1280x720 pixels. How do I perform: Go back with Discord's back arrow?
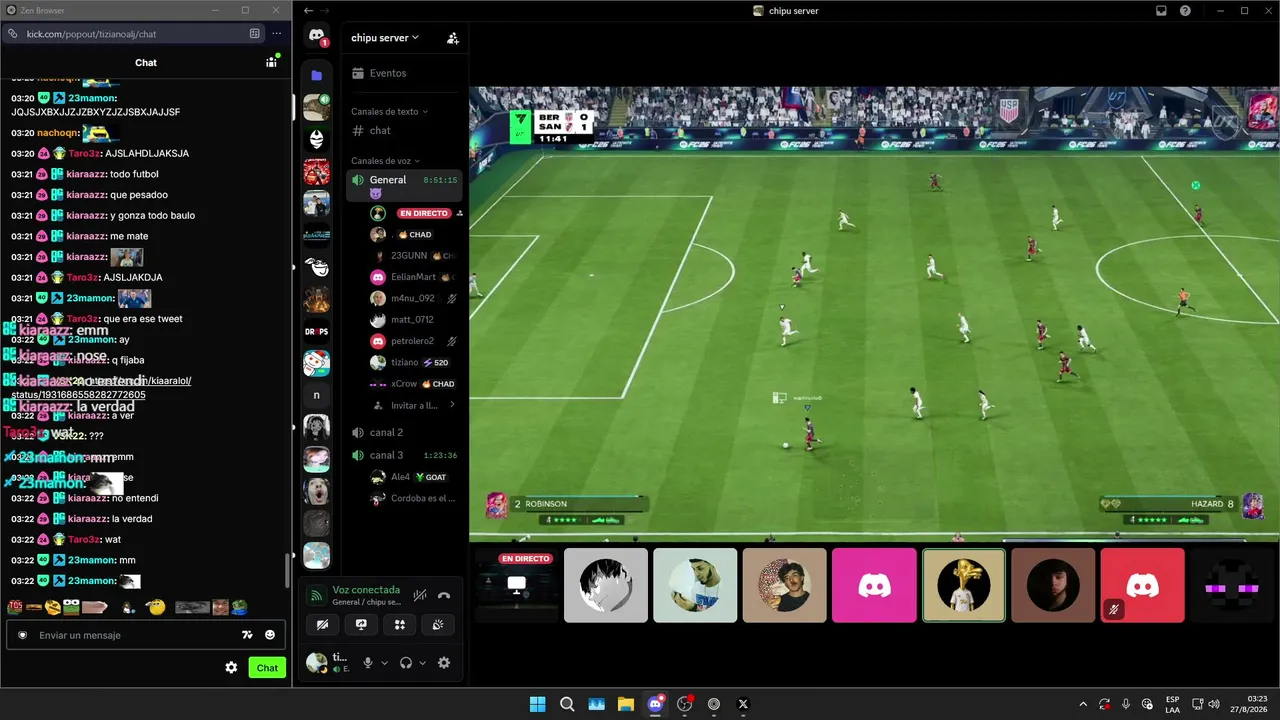pyautogui.click(x=309, y=11)
